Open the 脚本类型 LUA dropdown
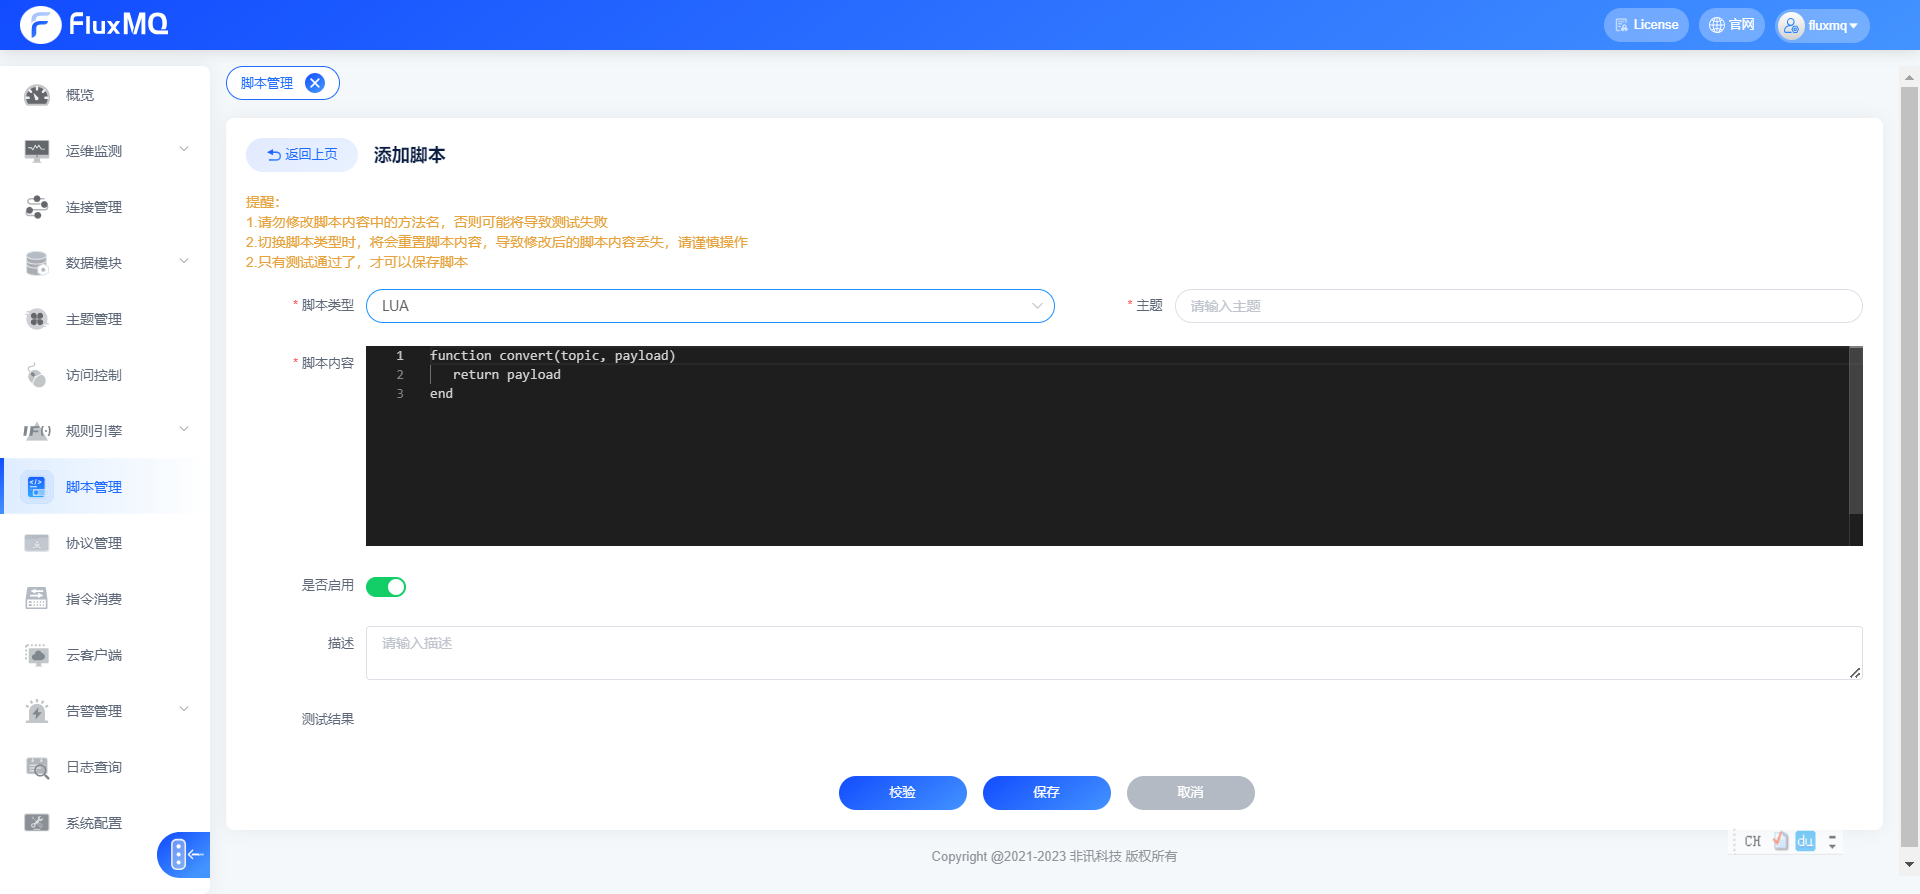The height and width of the screenshot is (894, 1920). coord(710,306)
